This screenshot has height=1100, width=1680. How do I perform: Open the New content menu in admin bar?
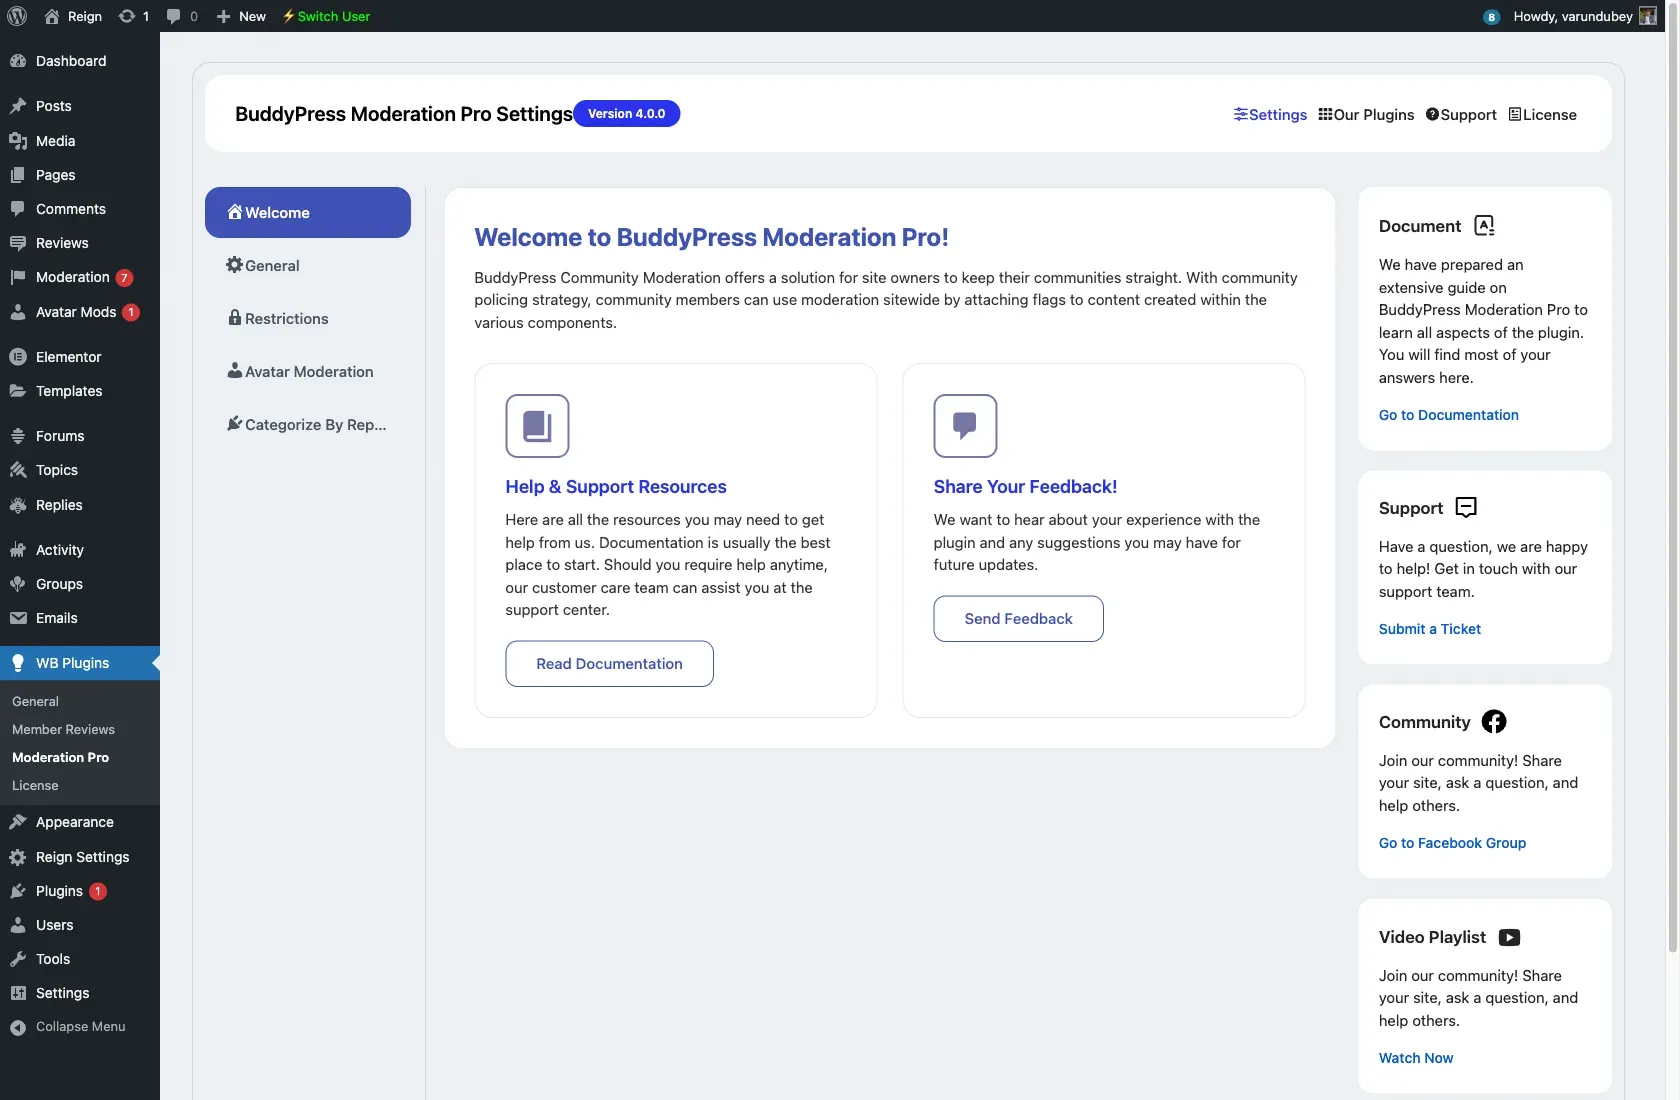pyautogui.click(x=241, y=16)
